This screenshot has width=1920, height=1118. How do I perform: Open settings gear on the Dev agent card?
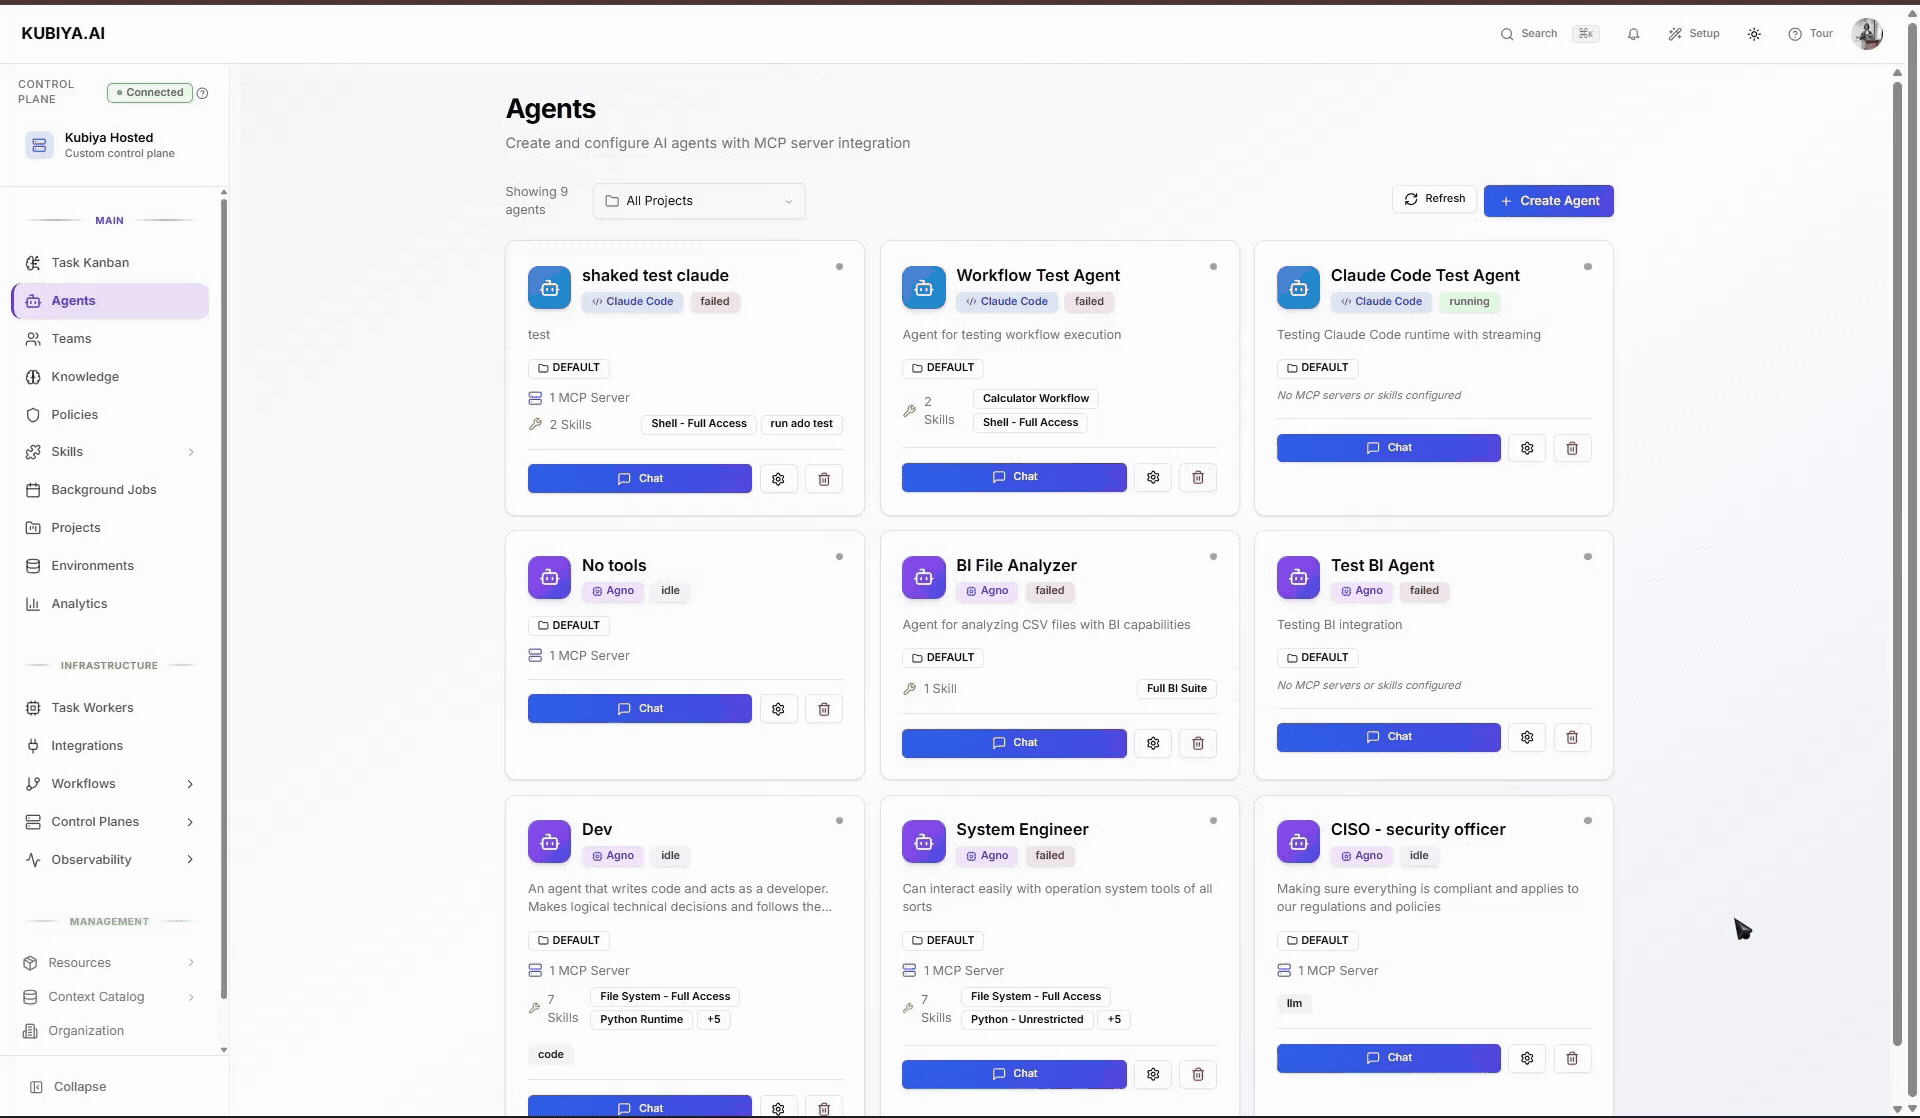tap(778, 1108)
